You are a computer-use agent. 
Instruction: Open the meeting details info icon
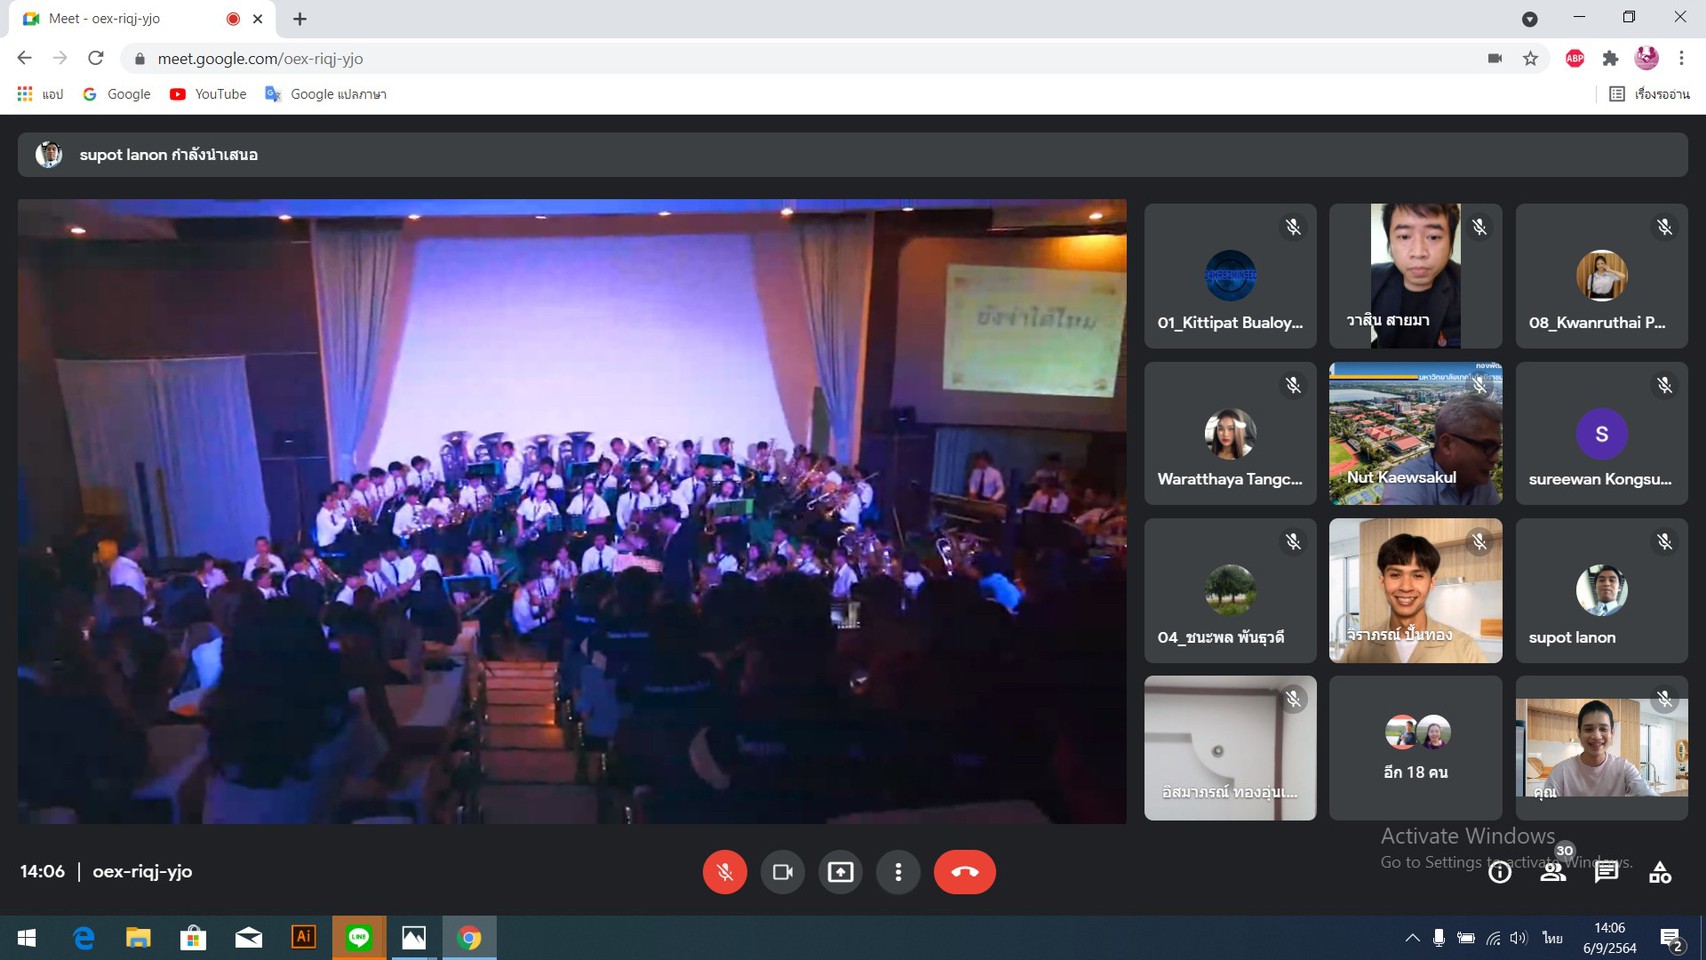(1499, 872)
